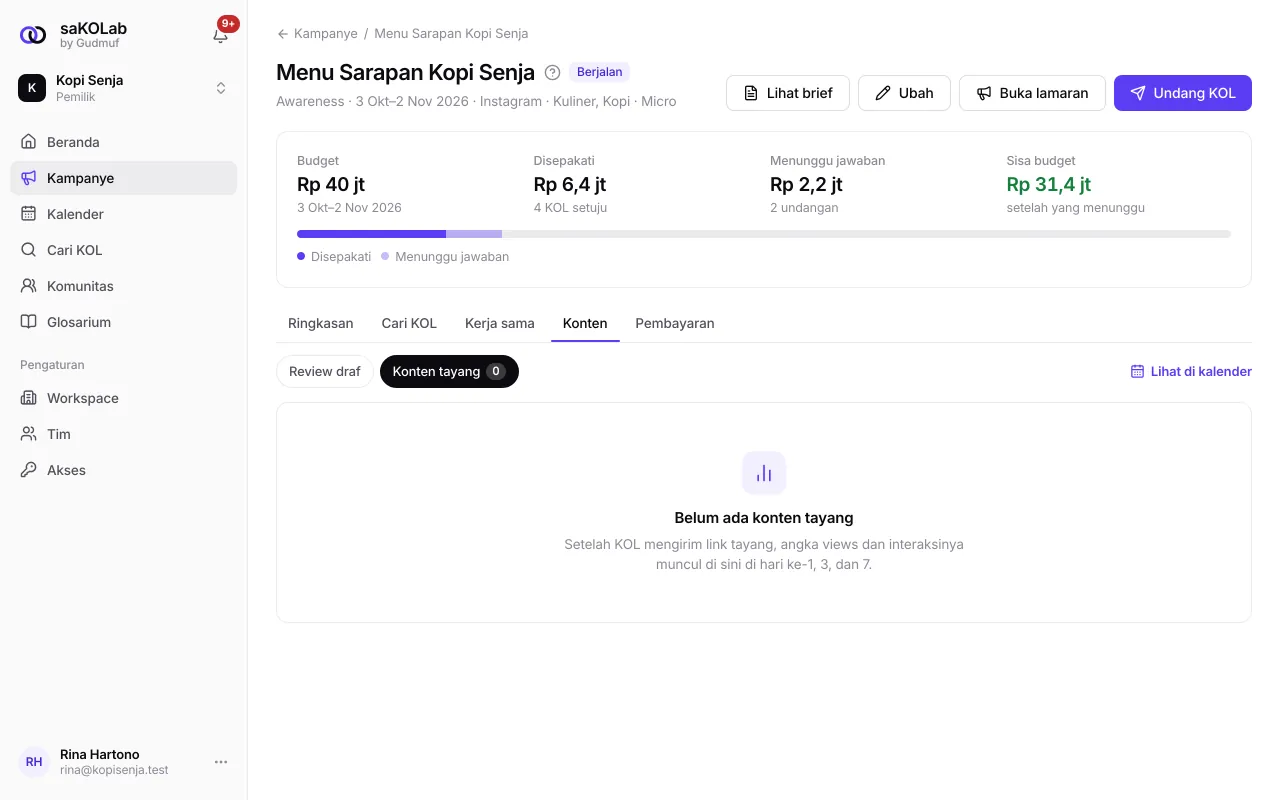Click the Beranda home icon
Screen dimensions: 1280x800
[x=29, y=142]
